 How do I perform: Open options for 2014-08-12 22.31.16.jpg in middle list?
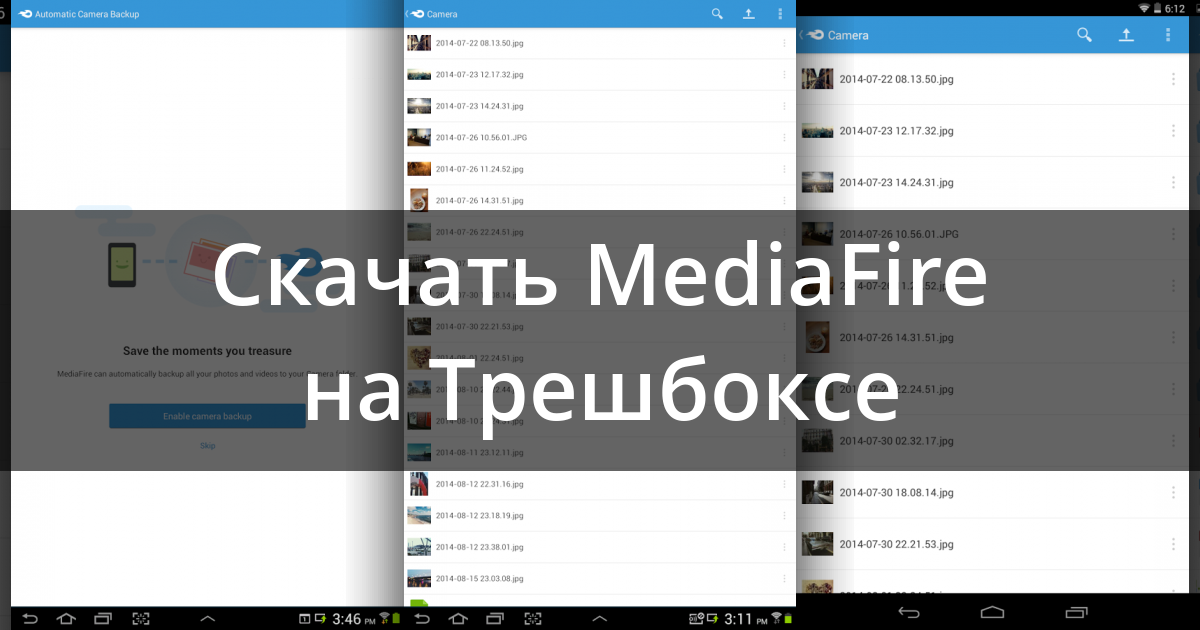click(x=784, y=484)
